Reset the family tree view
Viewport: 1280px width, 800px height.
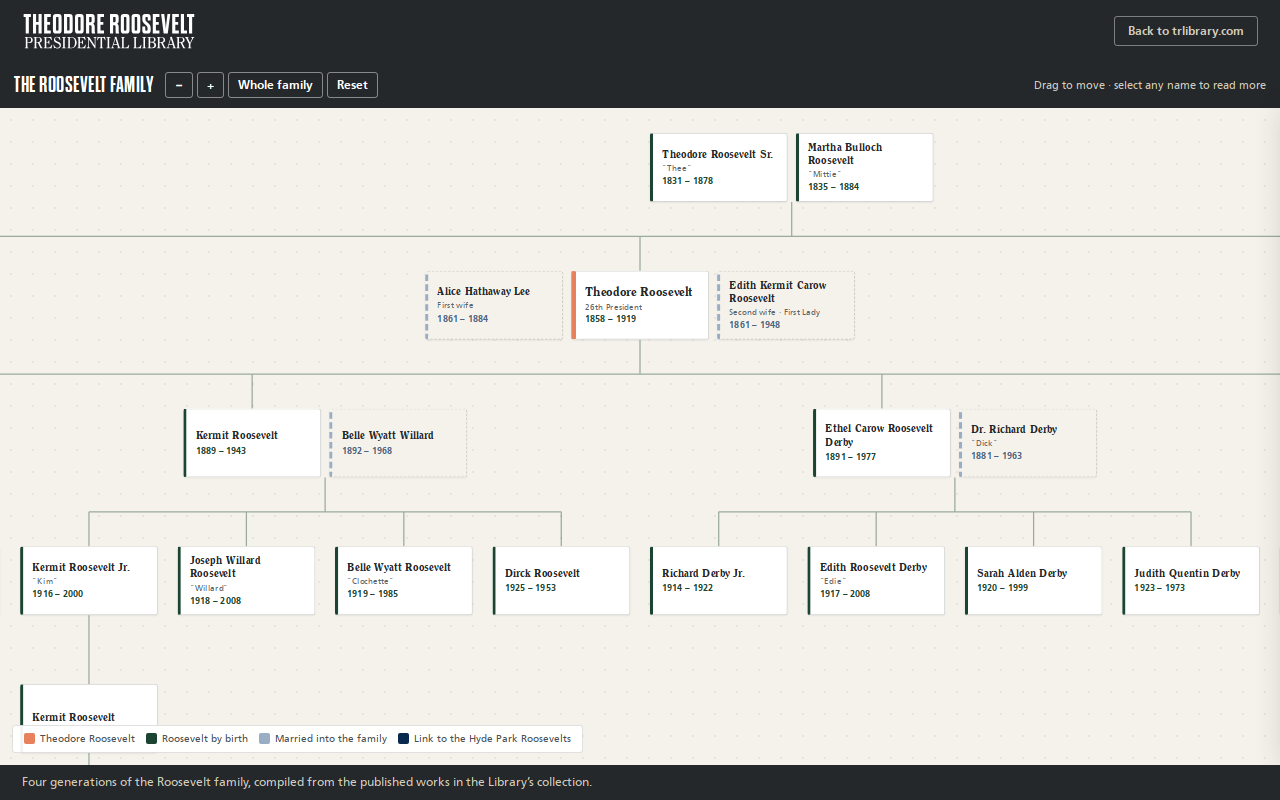coord(352,85)
